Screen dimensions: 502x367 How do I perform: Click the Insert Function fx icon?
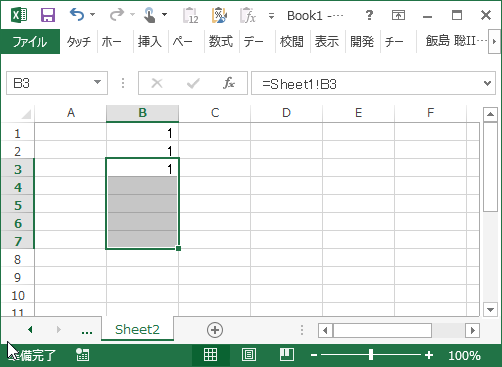229,83
